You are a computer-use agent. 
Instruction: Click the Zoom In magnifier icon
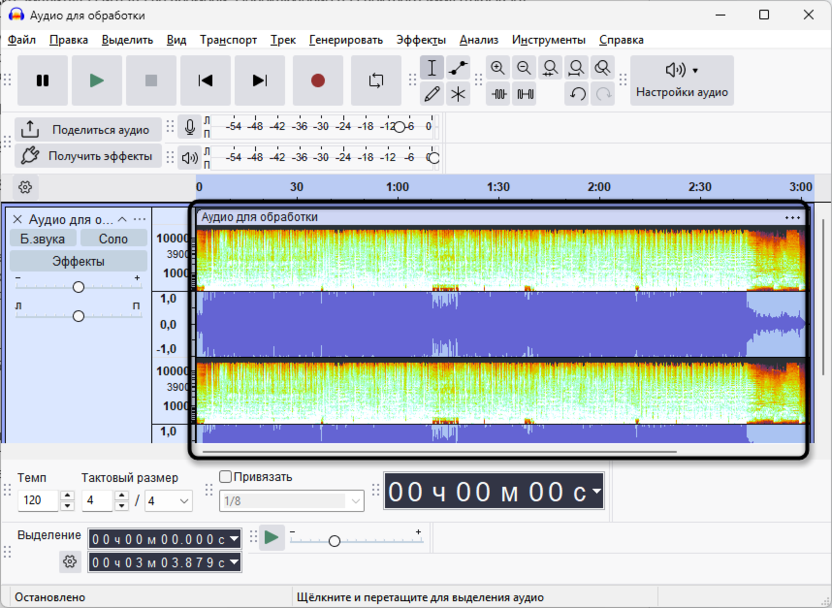coord(498,68)
